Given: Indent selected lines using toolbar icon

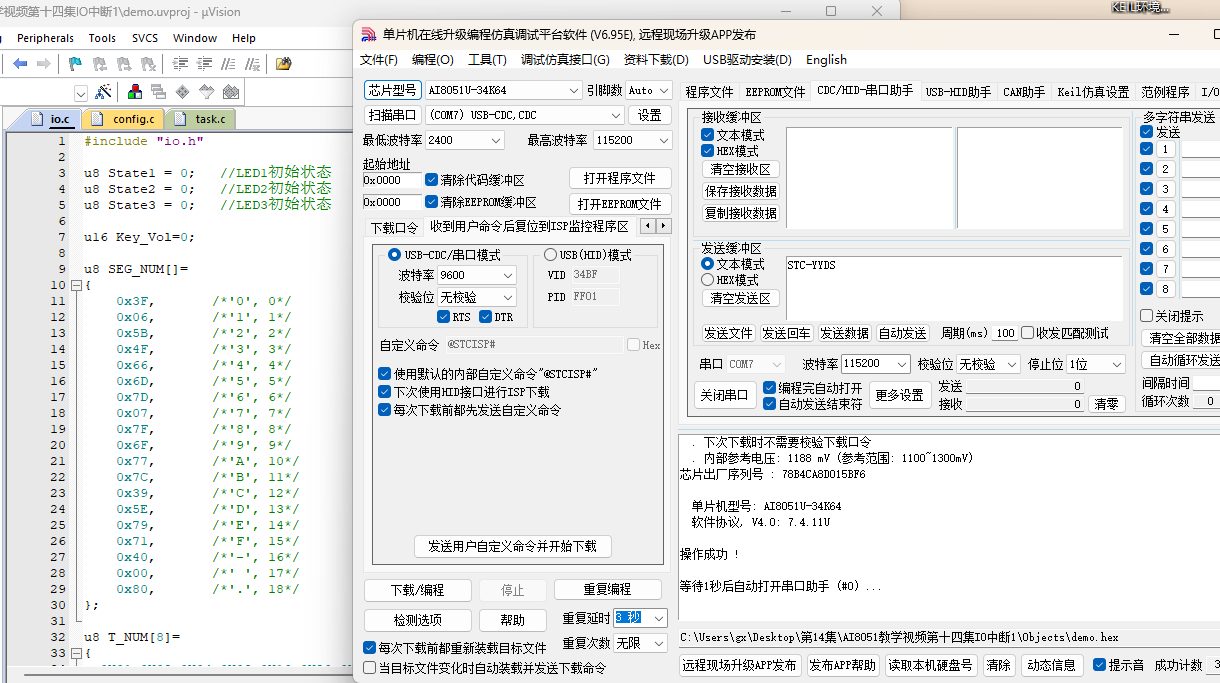Looking at the screenshot, I should click(180, 63).
